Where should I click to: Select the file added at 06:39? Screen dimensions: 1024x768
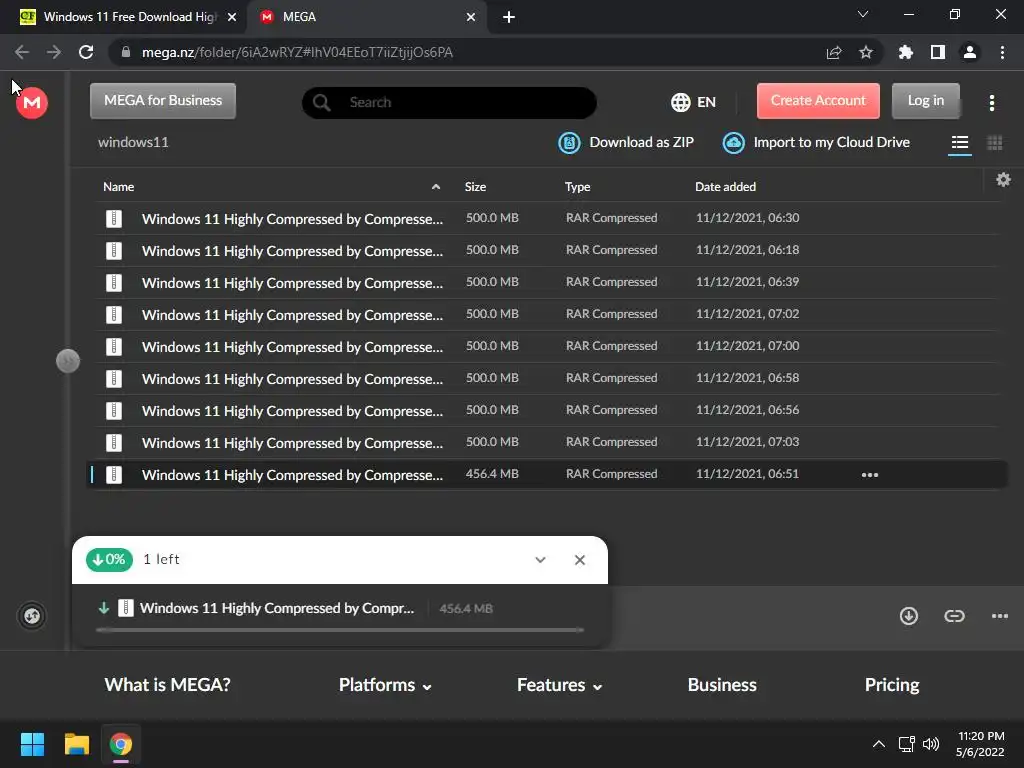[547, 282]
